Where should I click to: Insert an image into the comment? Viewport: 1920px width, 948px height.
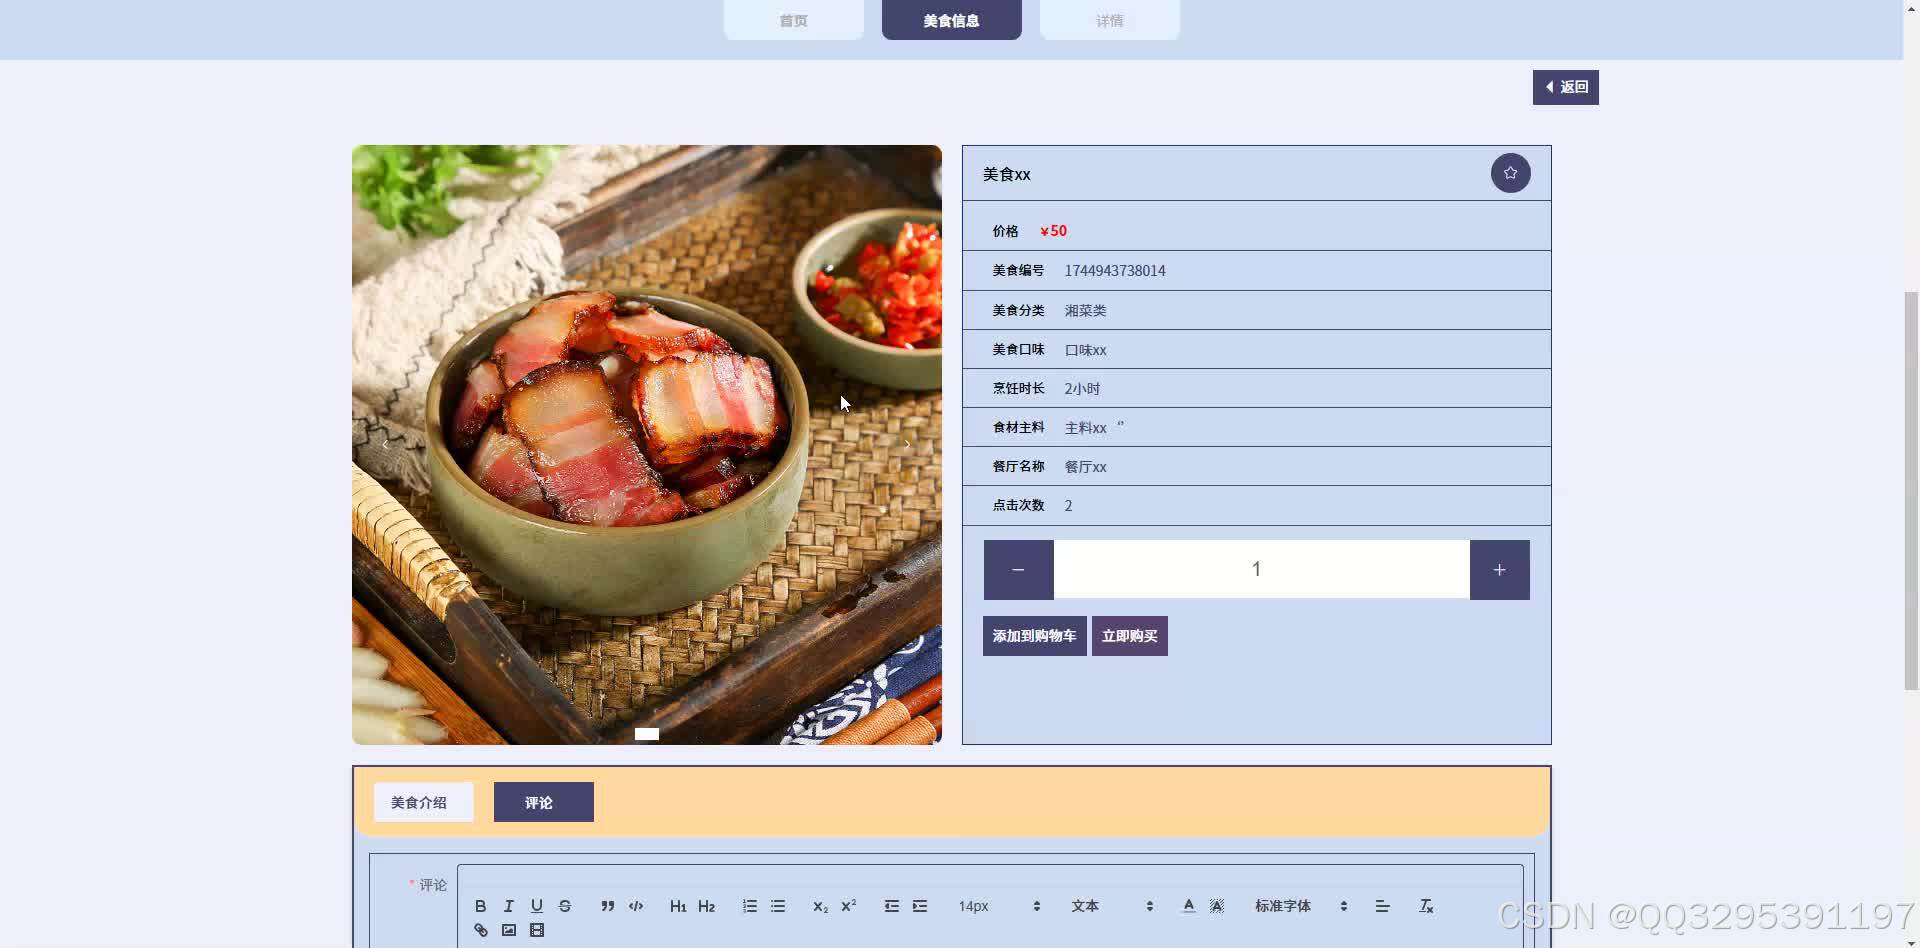point(508,930)
